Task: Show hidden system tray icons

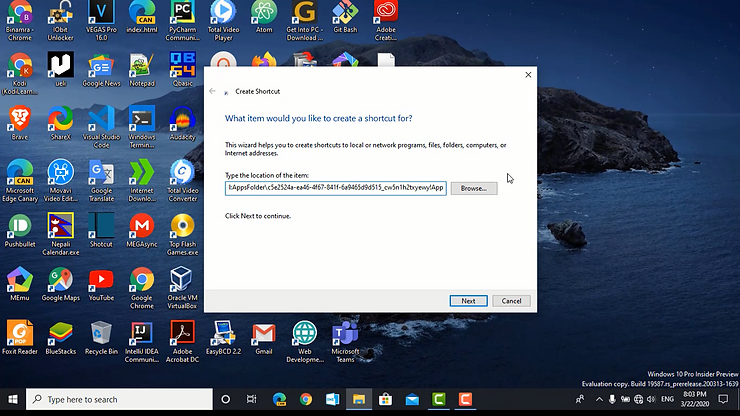Action: [599, 399]
